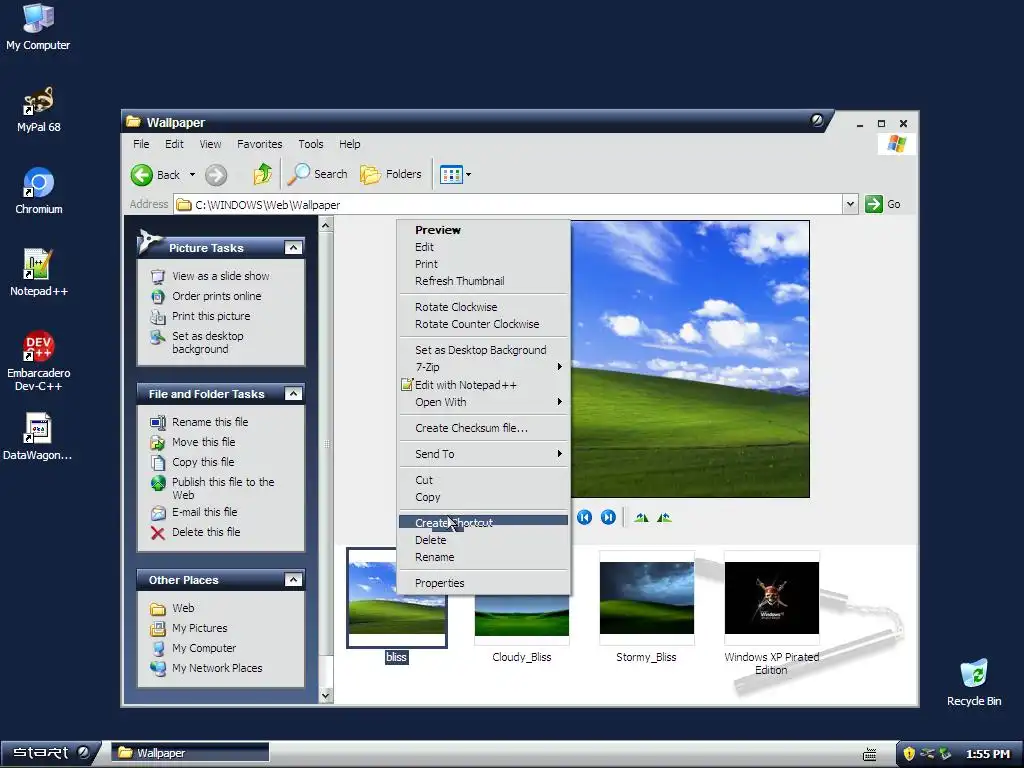Launch Notepad++ desktop shortcut
The width and height of the screenshot is (1024, 768).
[x=38, y=272]
